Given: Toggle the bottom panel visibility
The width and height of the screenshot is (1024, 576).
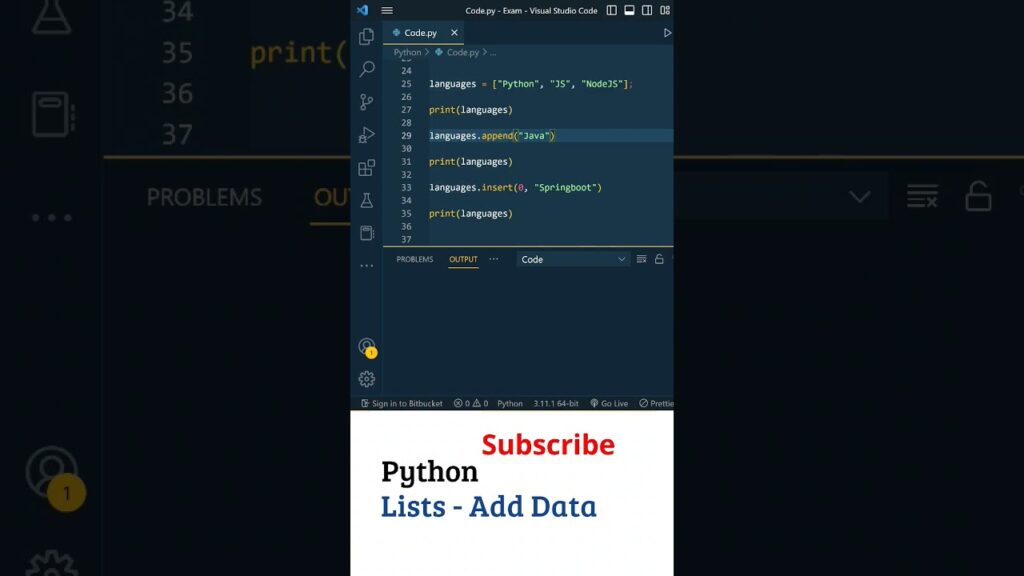Looking at the screenshot, I should (630, 11).
